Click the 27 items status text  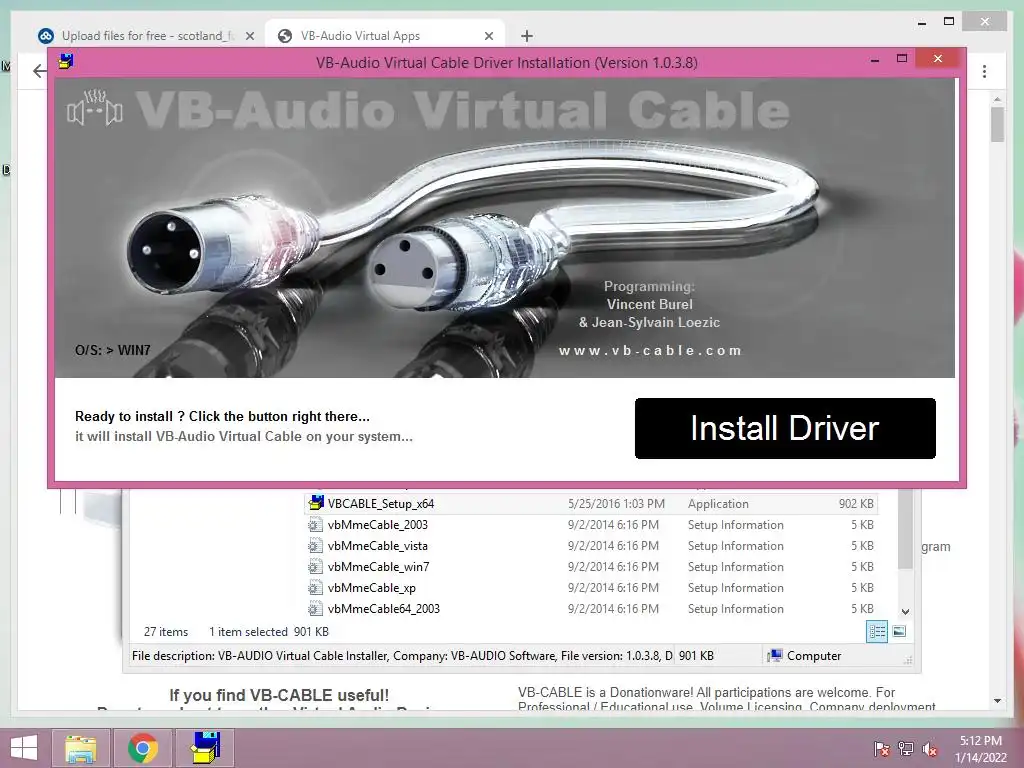[166, 632]
